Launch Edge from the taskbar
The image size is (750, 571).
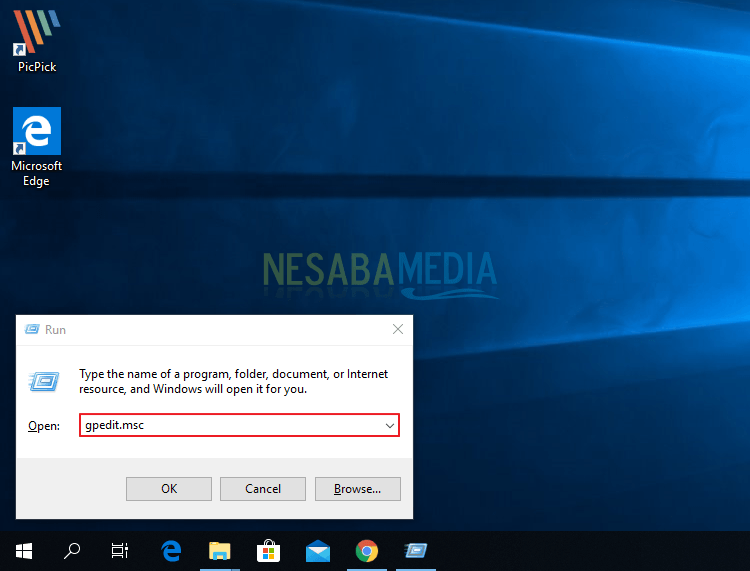point(171,551)
